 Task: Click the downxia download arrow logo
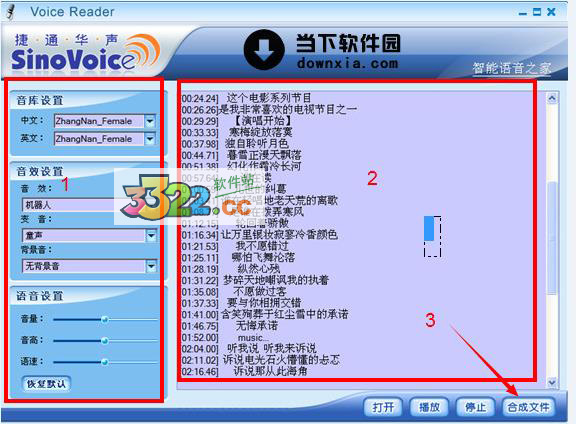[x=264, y=50]
